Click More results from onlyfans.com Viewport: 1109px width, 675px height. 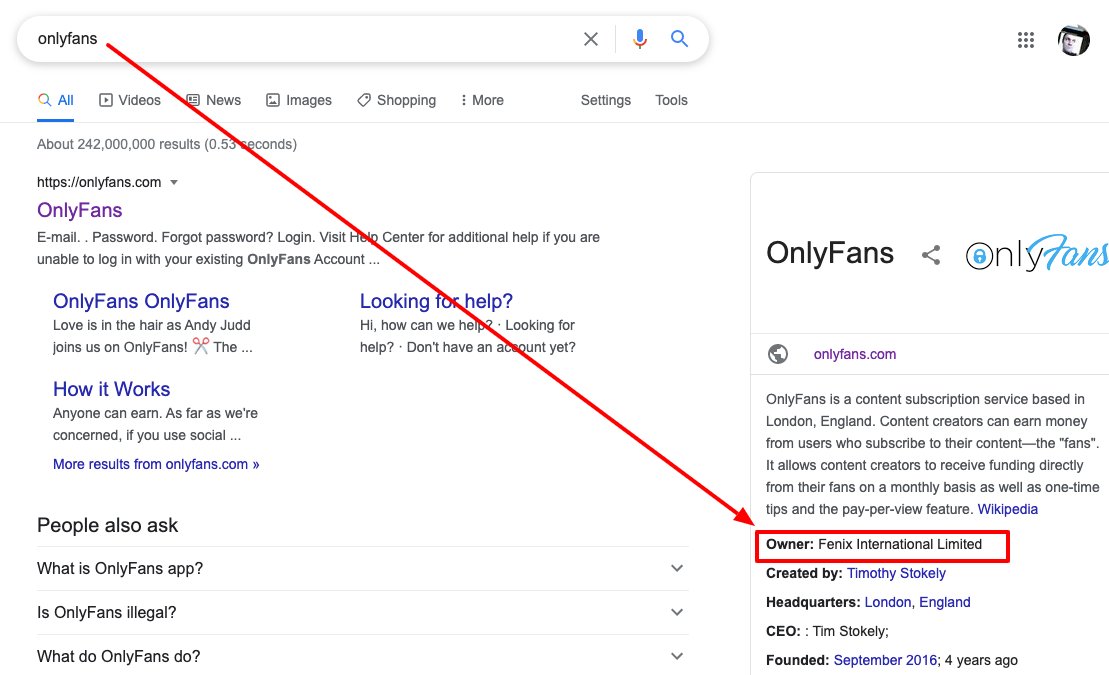[156, 464]
